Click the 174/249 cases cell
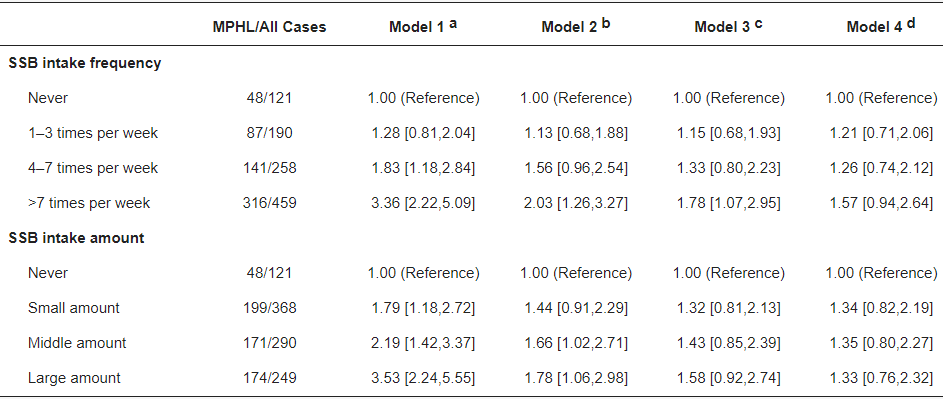The width and height of the screenshot is (943, 399). pyautogui.click(x=269, y=378)
